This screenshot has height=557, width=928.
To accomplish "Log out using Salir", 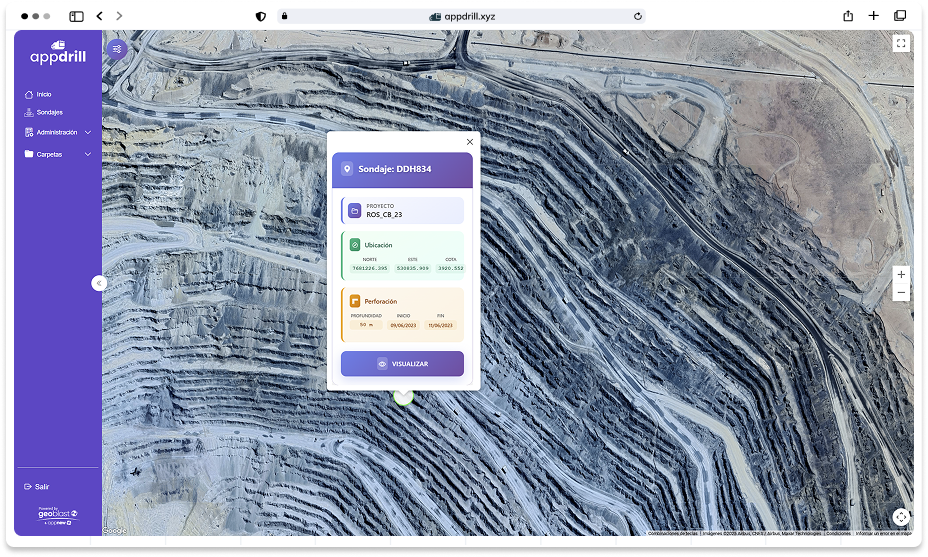I will [36, 487].
